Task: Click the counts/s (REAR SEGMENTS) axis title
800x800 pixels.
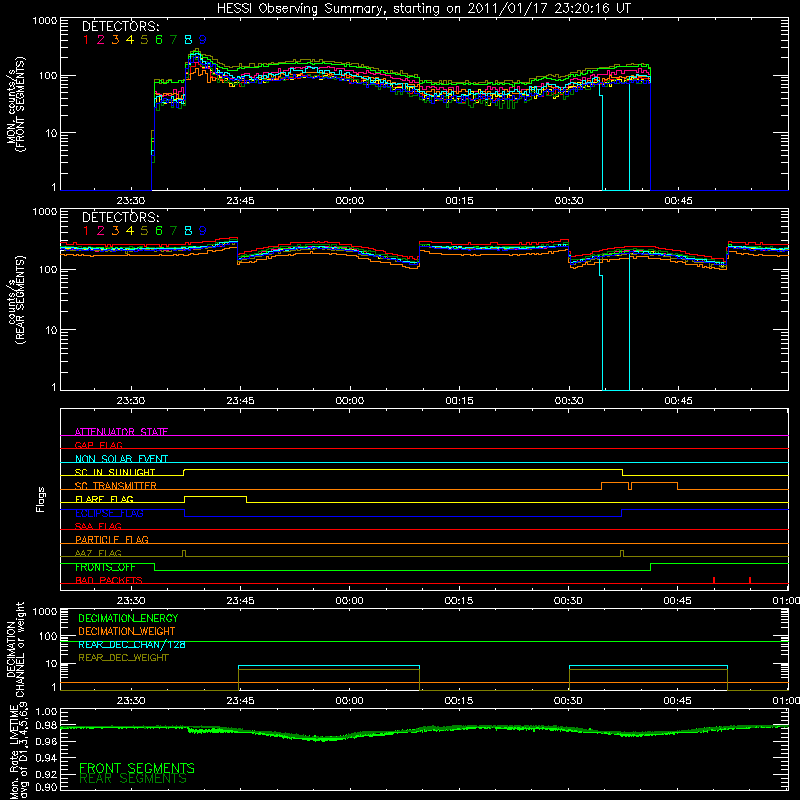Action: (15, 301)
